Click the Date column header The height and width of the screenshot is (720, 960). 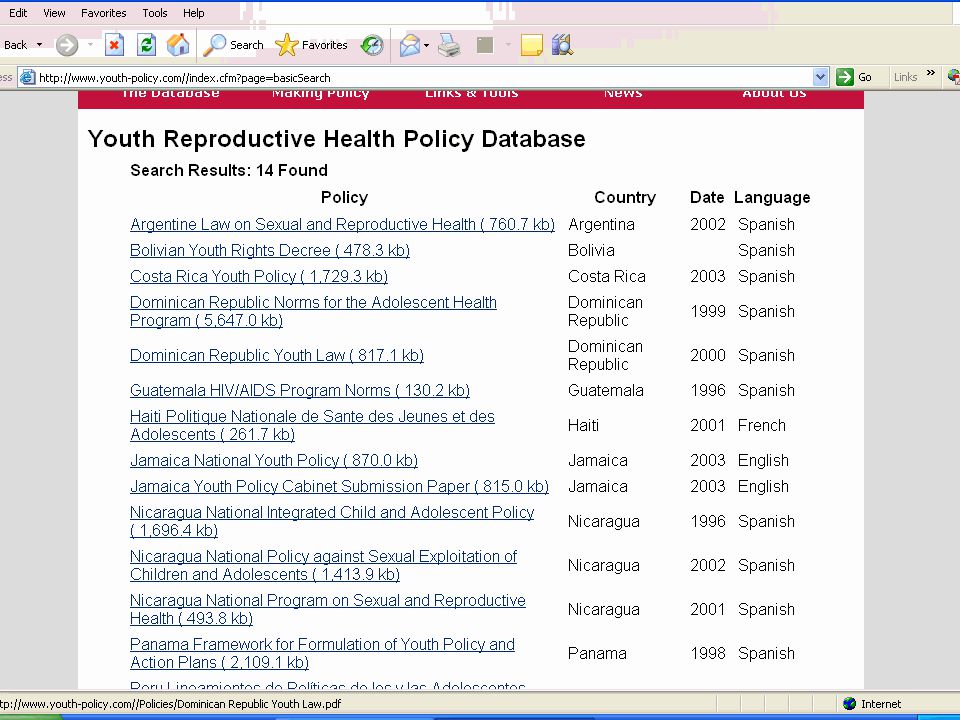pyautogui.click(x=707, y=197)
